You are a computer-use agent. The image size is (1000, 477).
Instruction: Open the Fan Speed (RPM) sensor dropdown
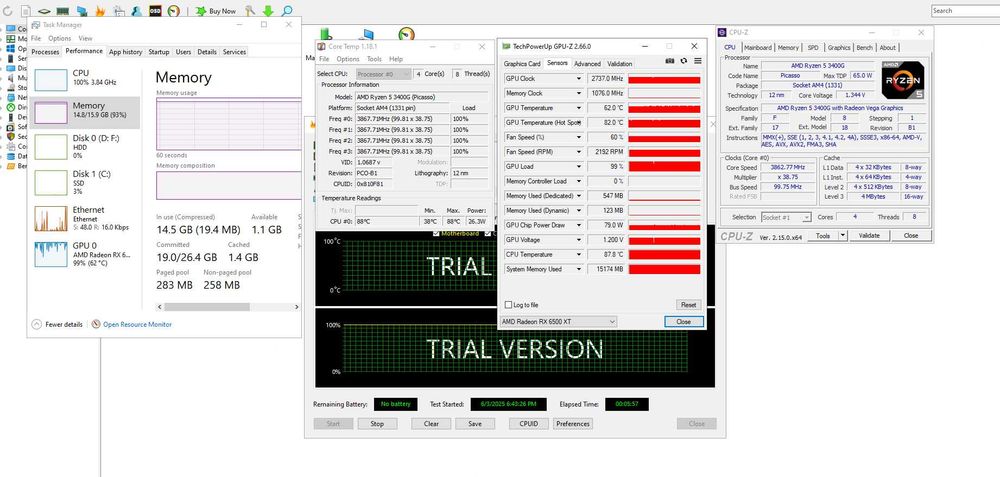pos(579,152)
